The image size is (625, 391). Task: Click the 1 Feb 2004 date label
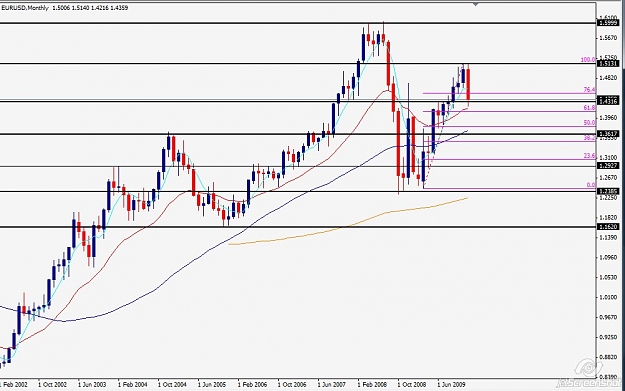pyautogui.click(x=132, y=385)
